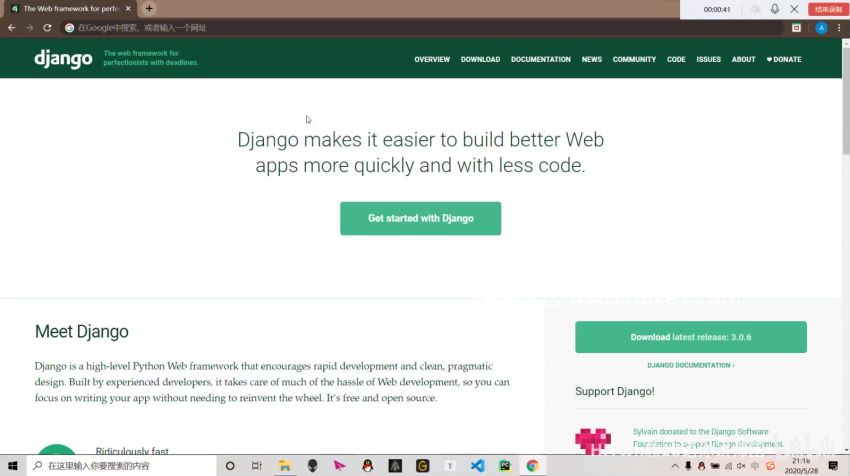This screenshot has height=476, width=850.
Task: Open the pink paper-plane app on taskbar
Action: coord(340,466)
